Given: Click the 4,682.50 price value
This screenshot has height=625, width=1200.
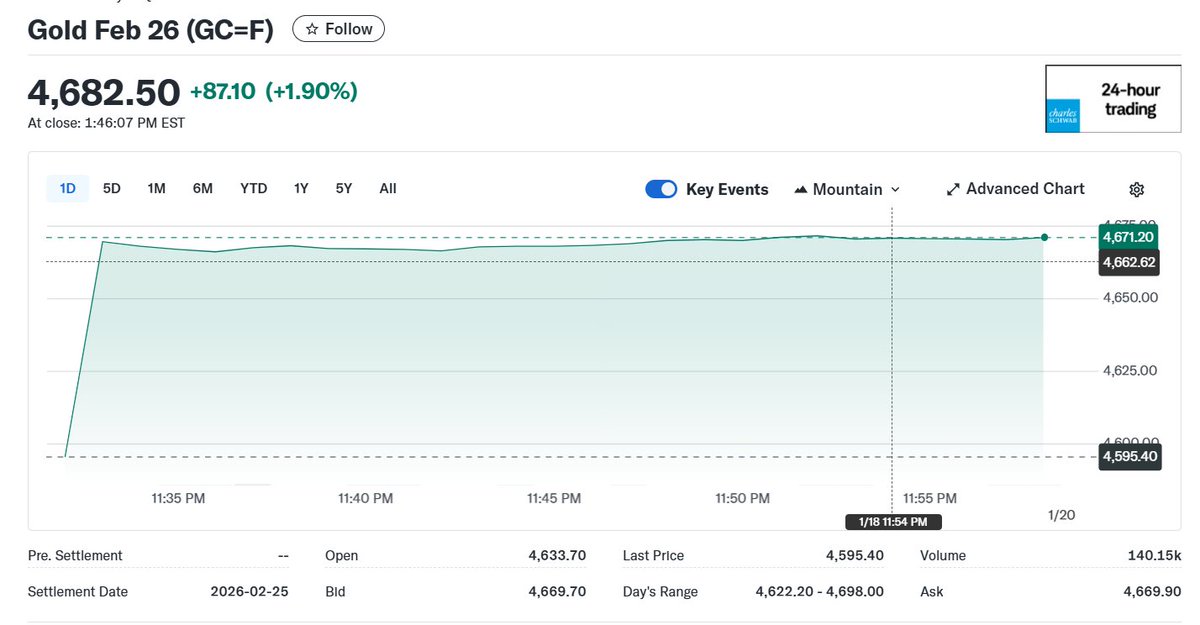Looking at the screenshot, I should (104, 92).
